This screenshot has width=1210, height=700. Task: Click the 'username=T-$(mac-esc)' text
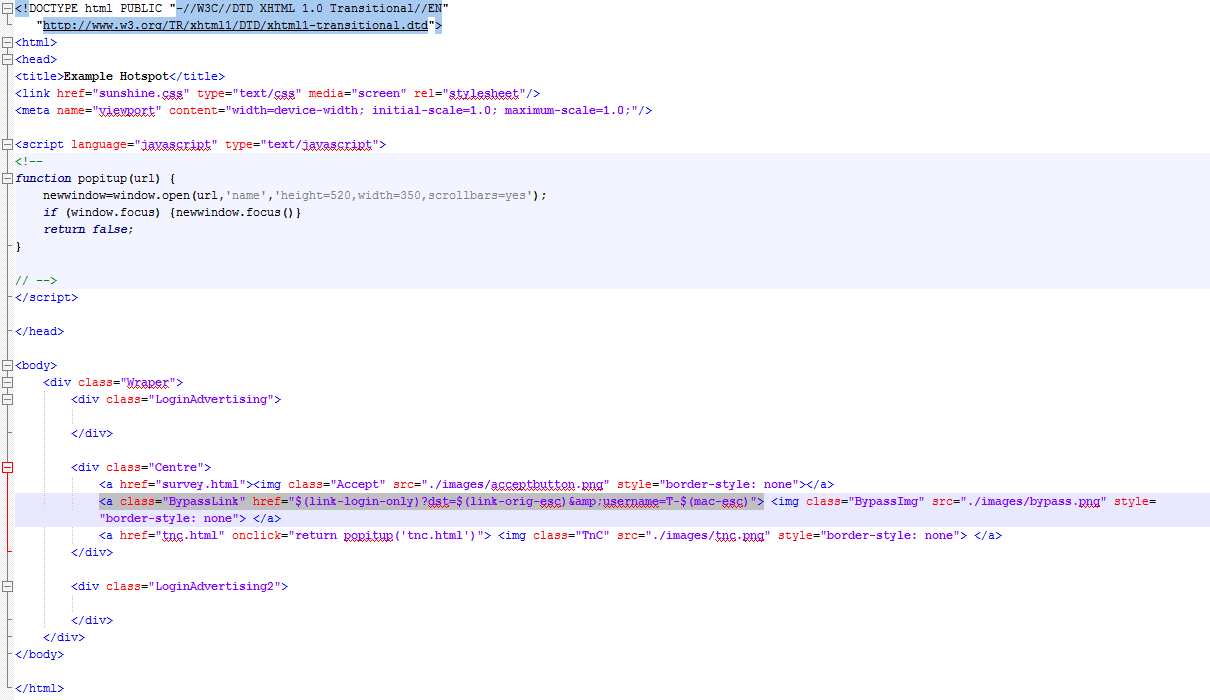click(675, 501)
